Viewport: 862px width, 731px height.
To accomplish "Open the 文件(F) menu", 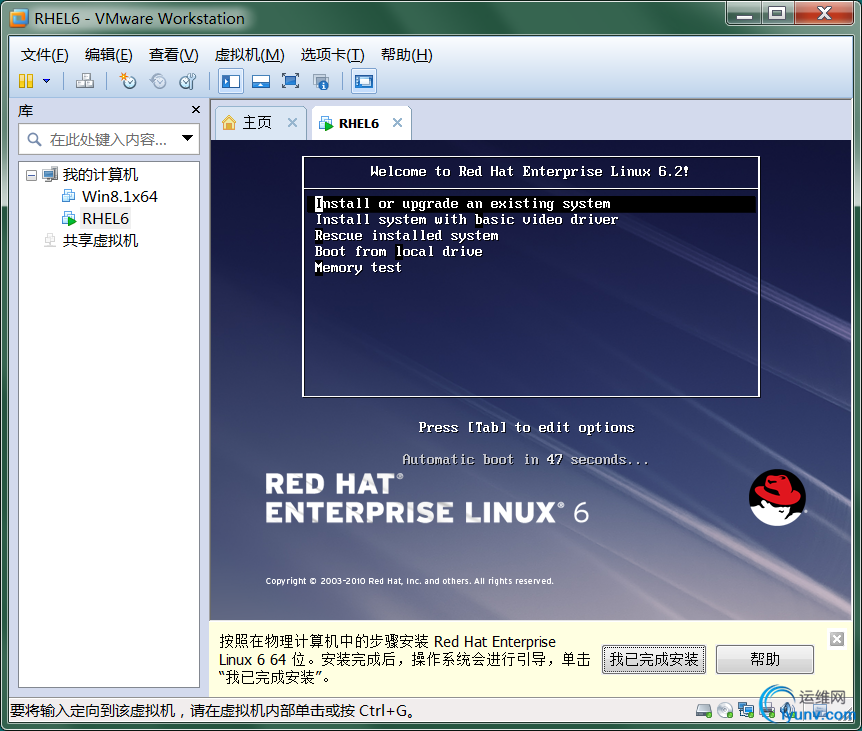I will point(45,55).
